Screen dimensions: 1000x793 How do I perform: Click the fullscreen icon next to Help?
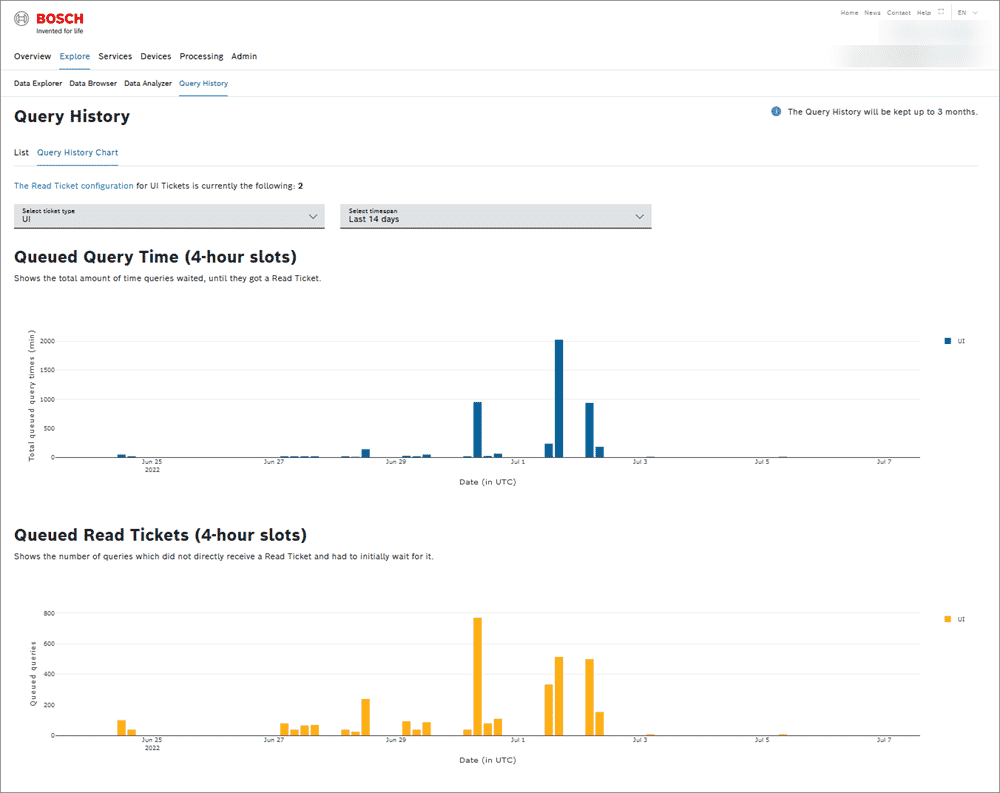click(940, 13)
